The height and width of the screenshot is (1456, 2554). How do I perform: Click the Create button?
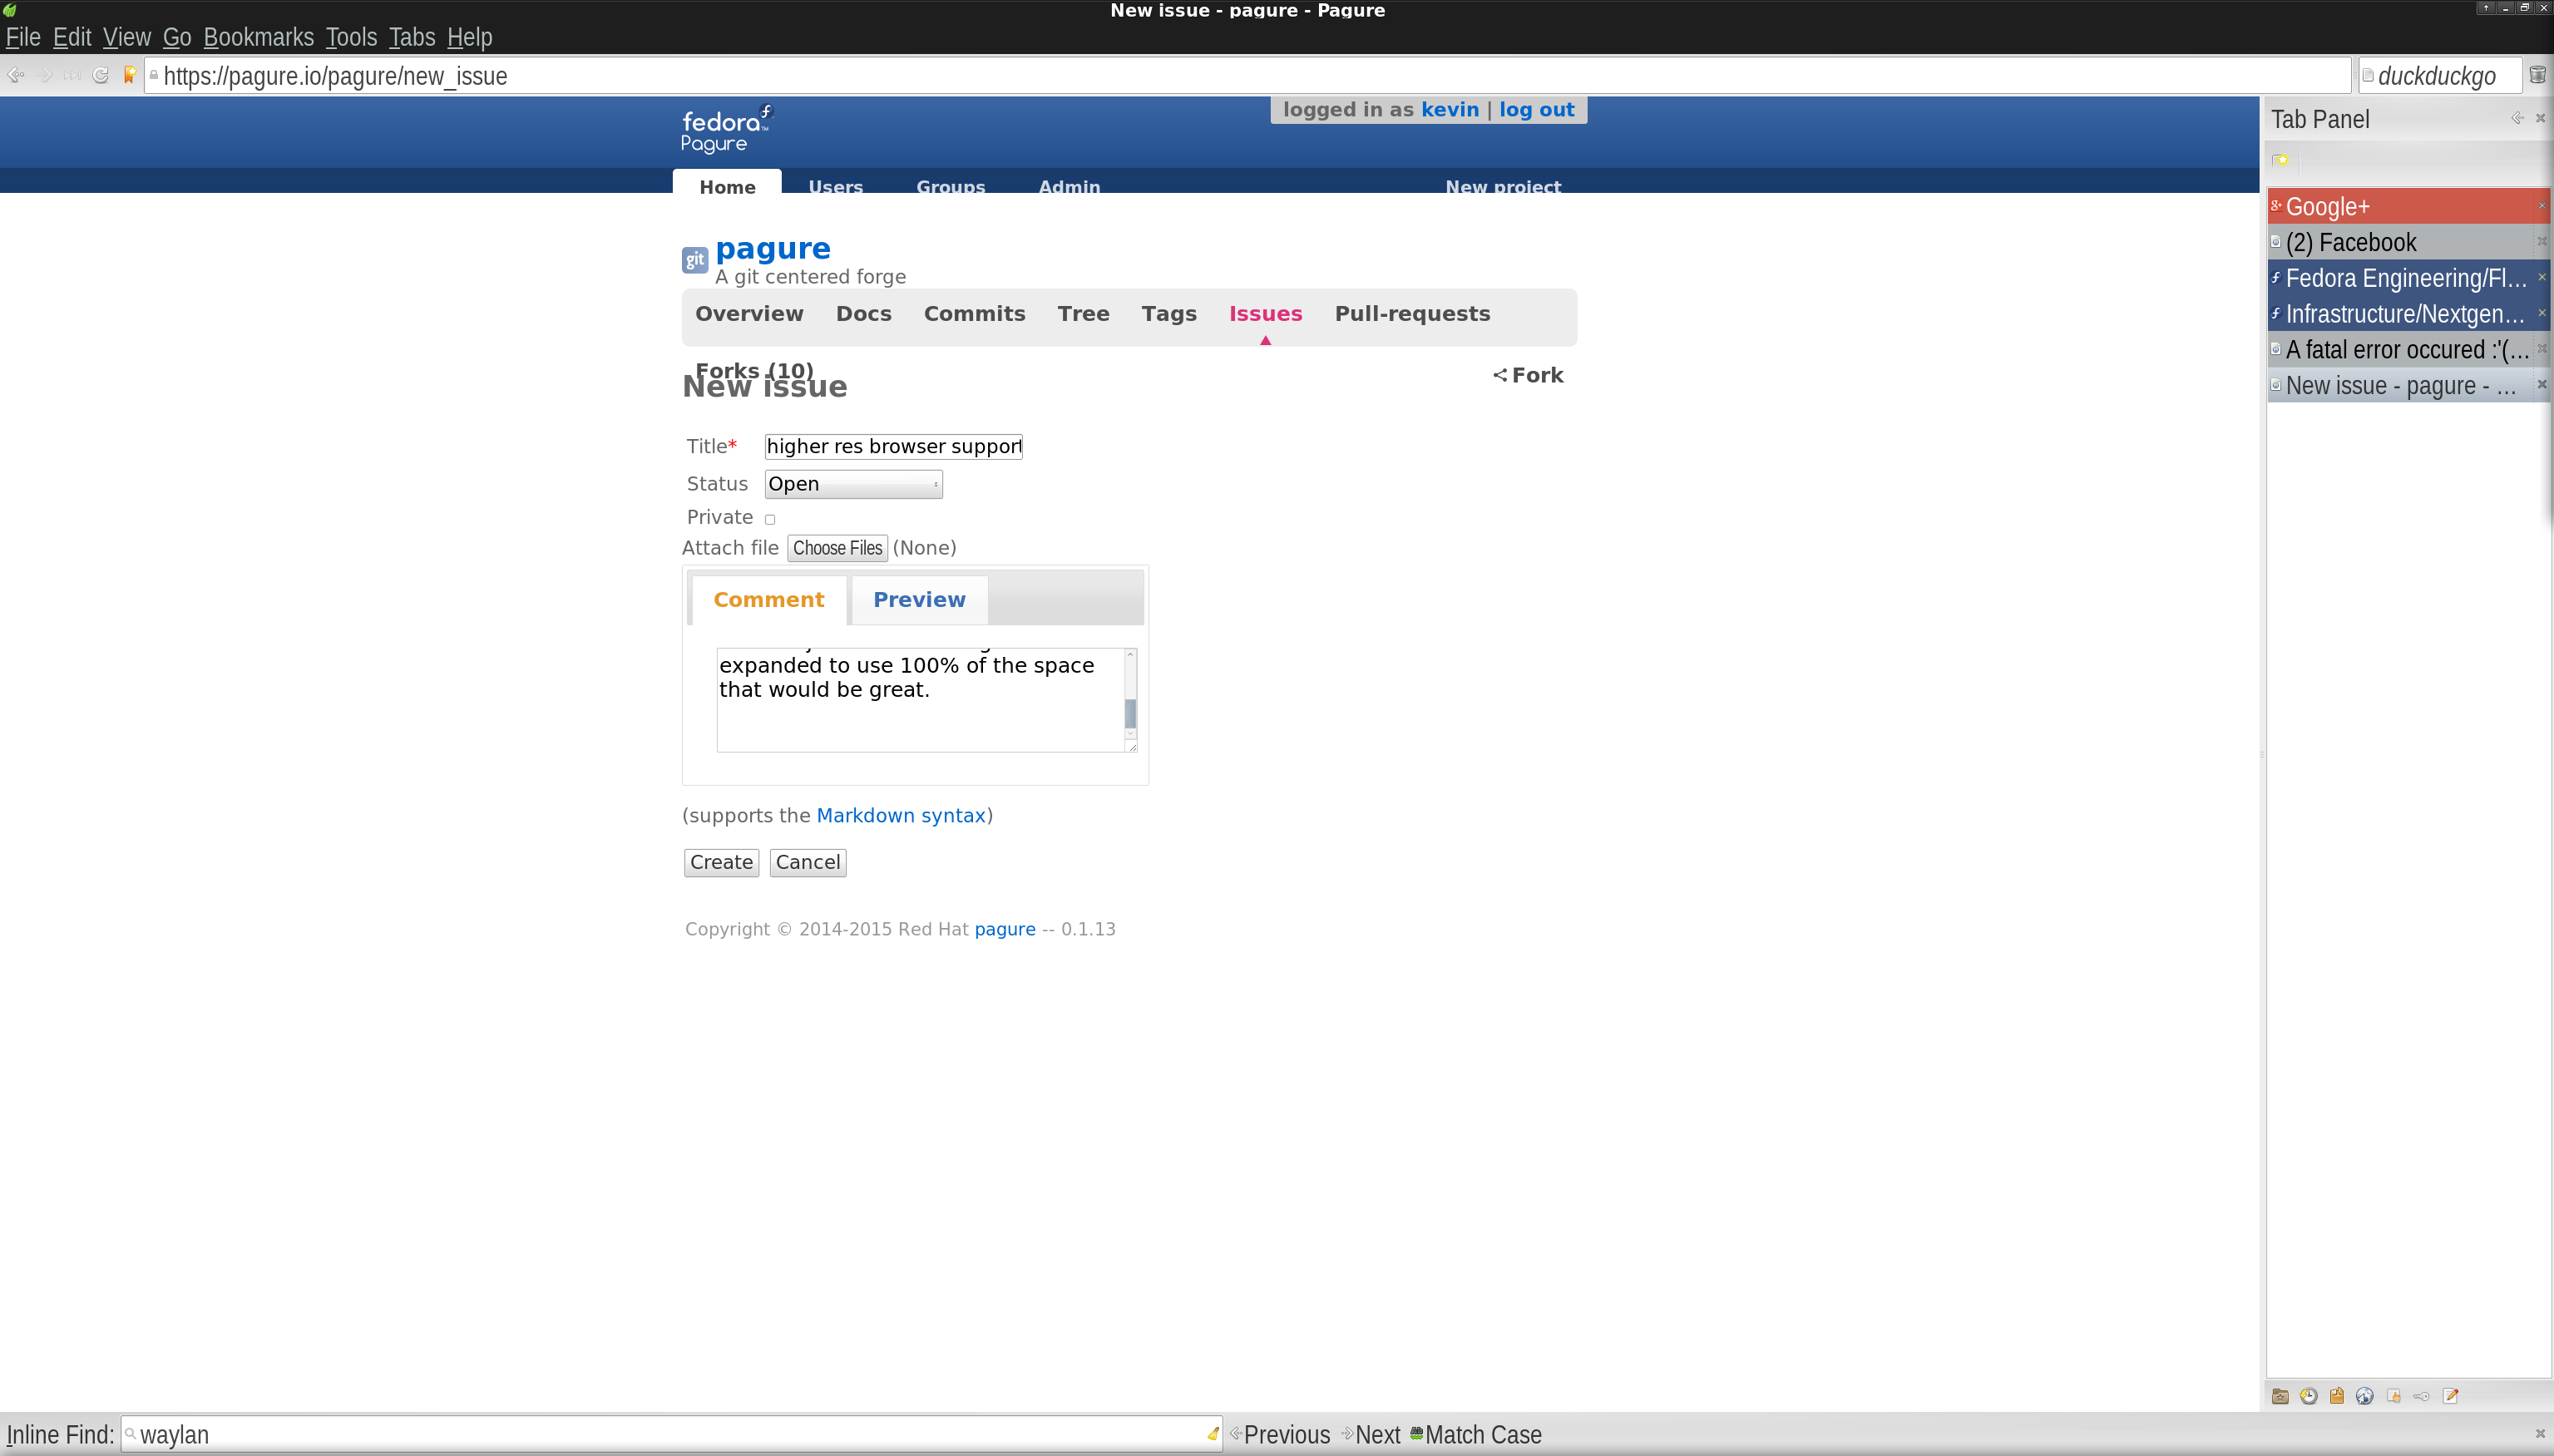(x=721, y=863)
